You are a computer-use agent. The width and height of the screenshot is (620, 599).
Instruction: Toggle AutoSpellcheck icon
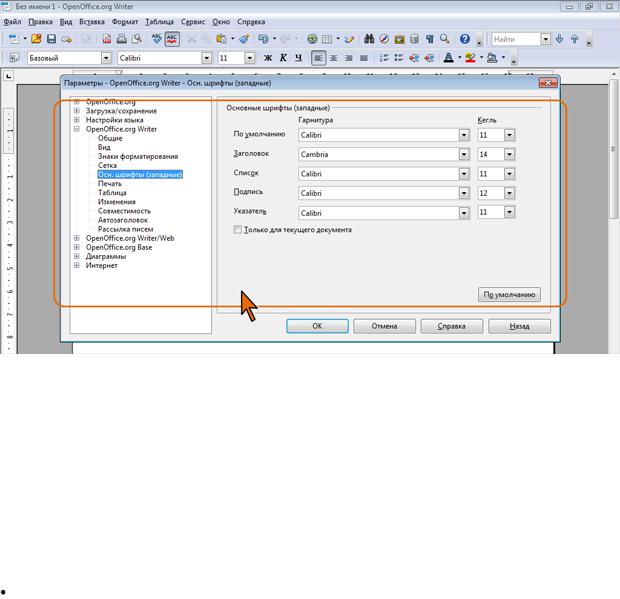(x=172, y=39)
